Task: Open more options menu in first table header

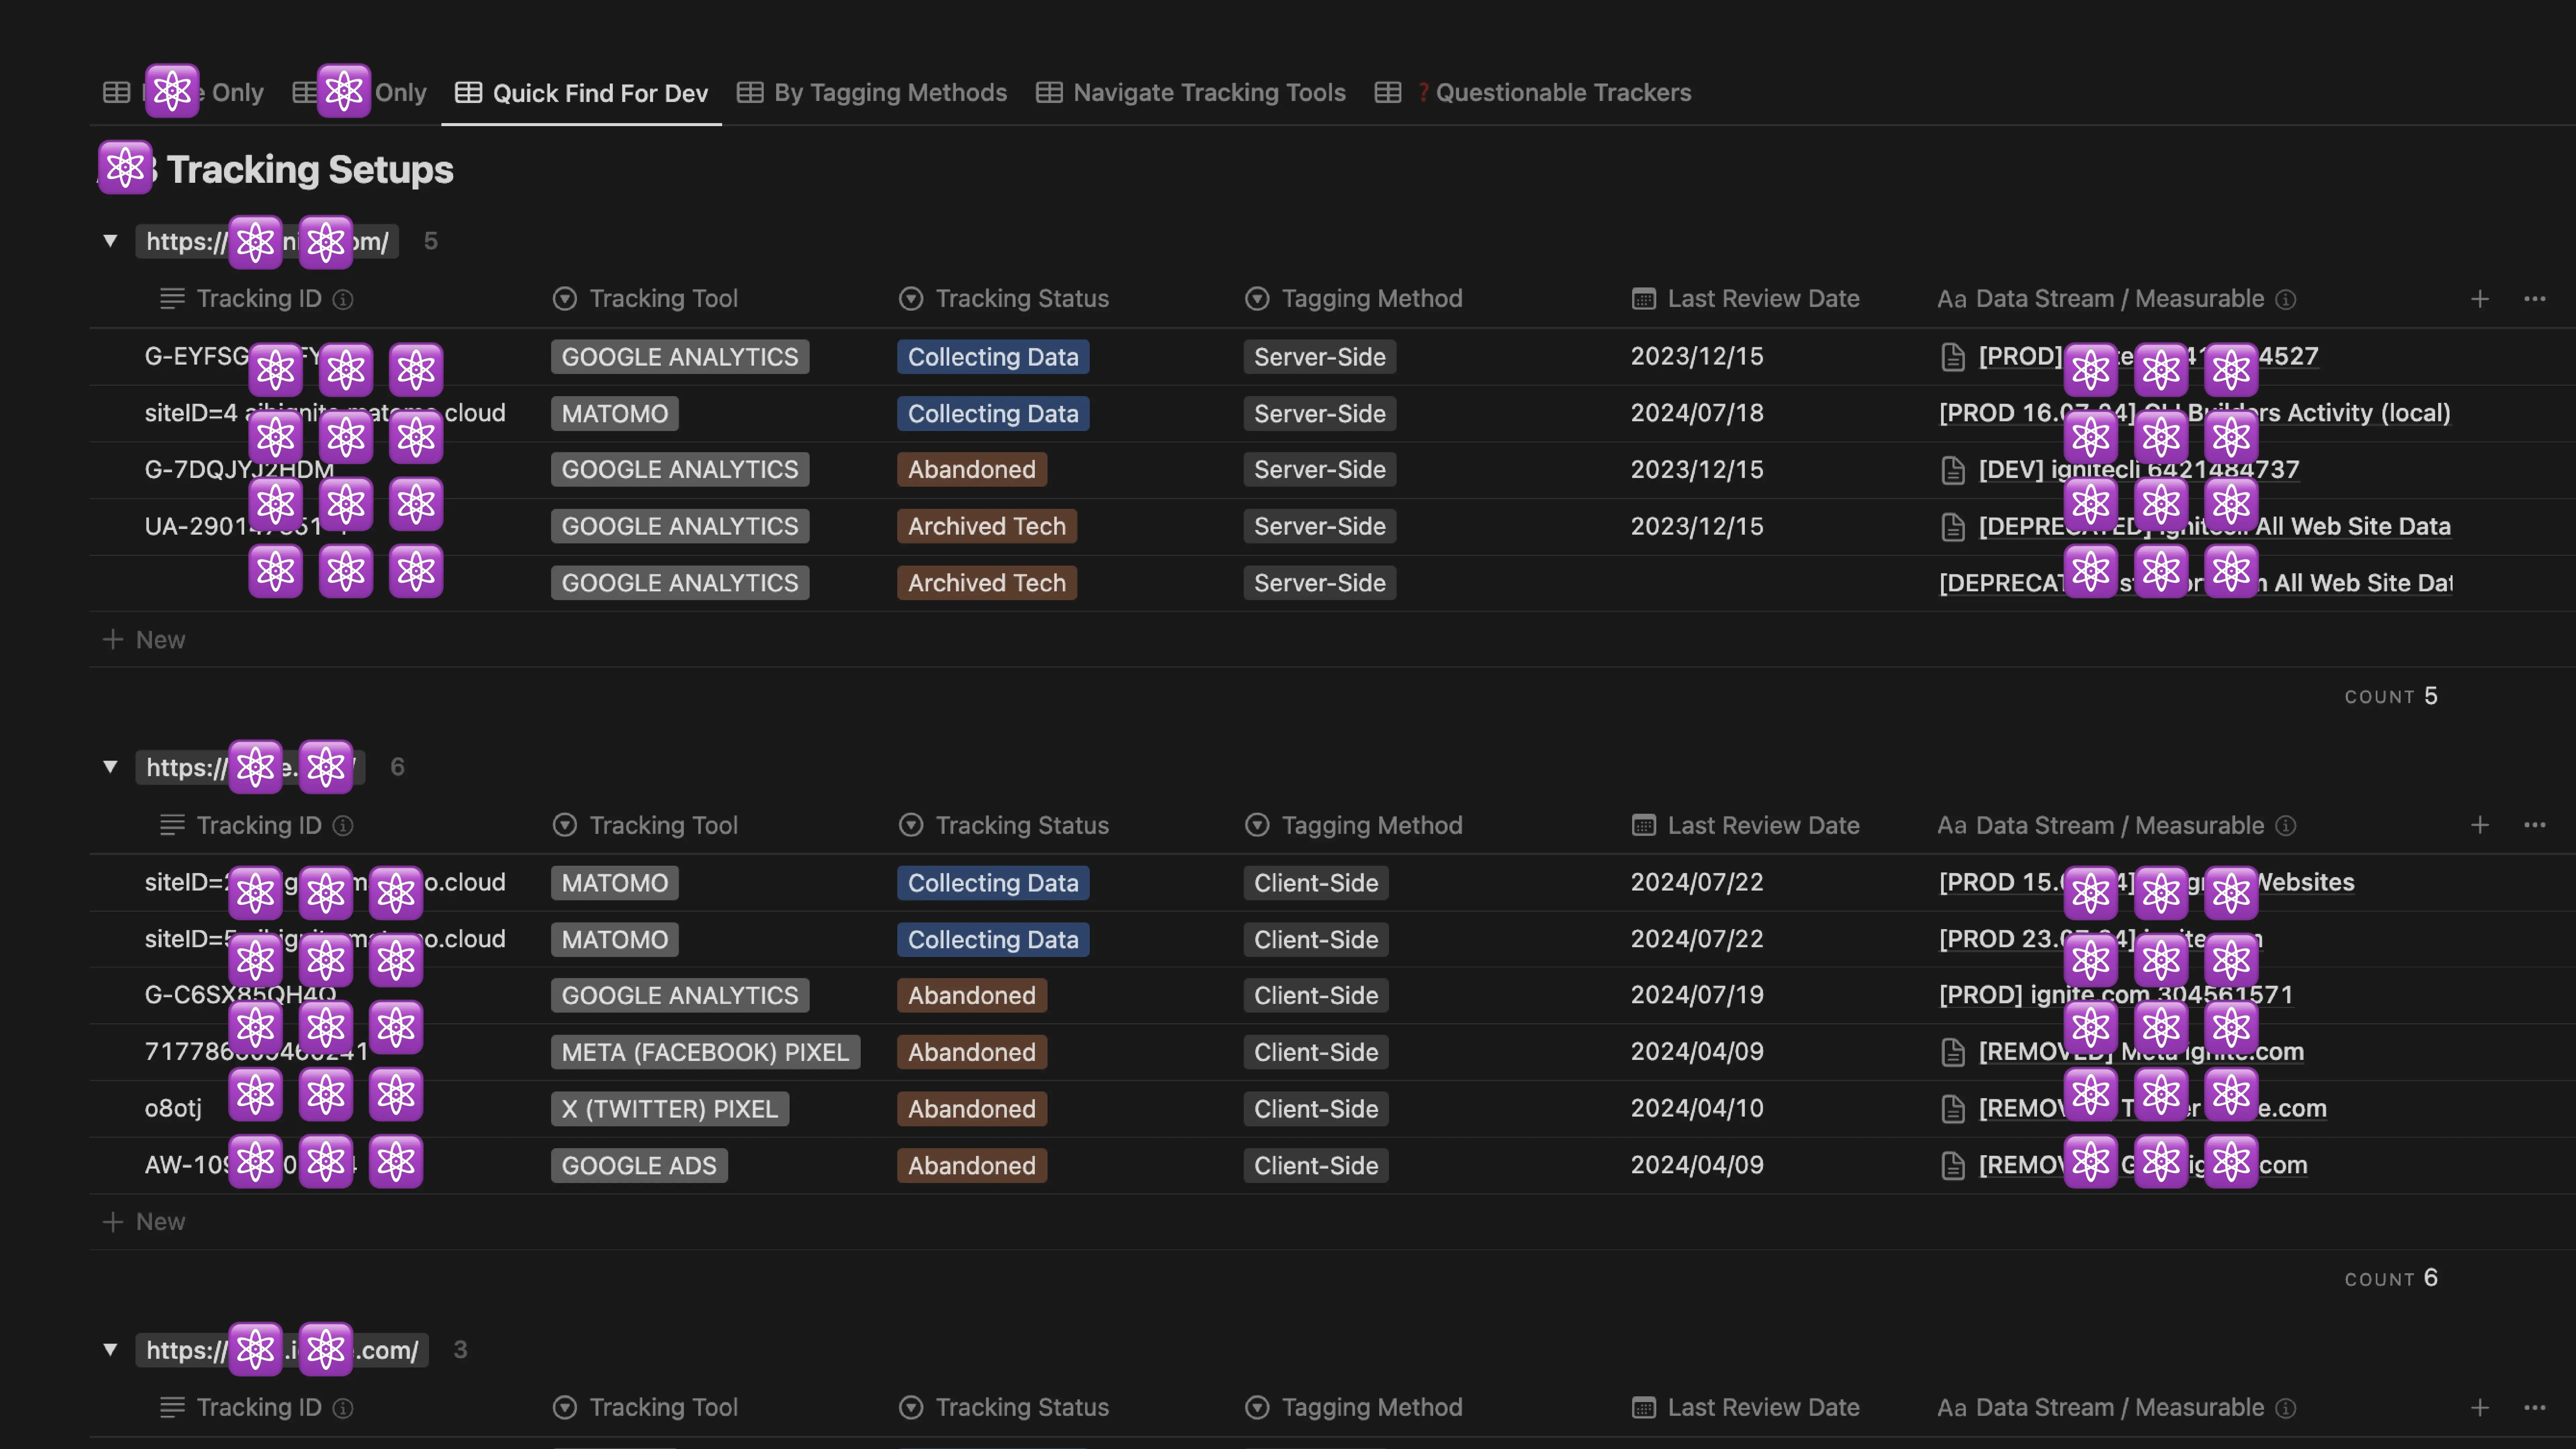Action: (x=2534, y=299)
